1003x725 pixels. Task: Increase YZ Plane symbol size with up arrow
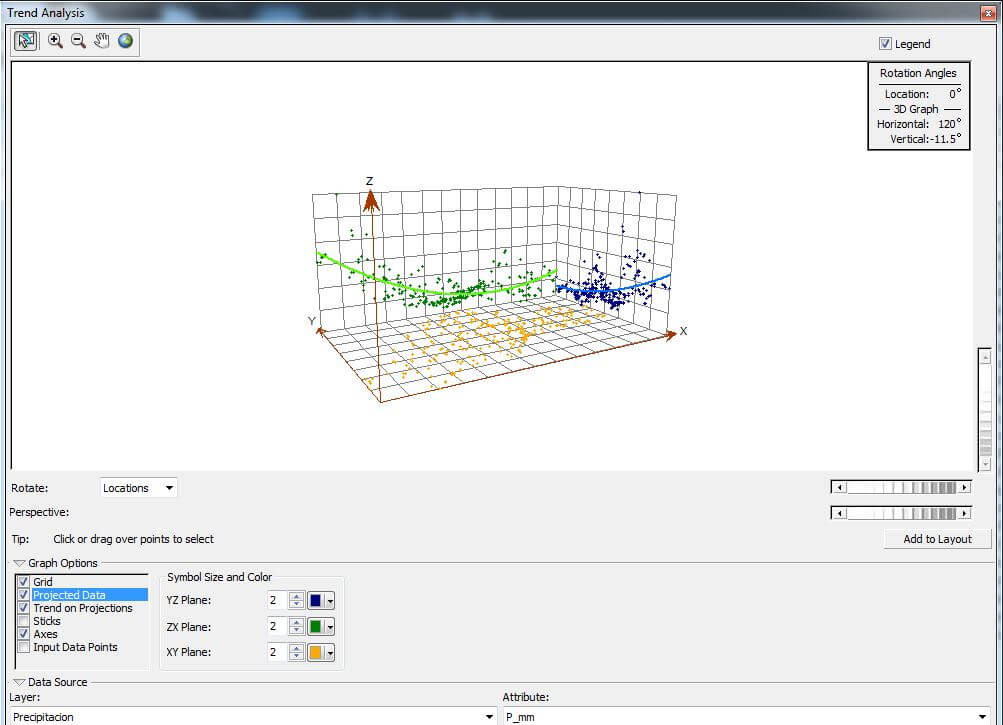pos(296,596)
